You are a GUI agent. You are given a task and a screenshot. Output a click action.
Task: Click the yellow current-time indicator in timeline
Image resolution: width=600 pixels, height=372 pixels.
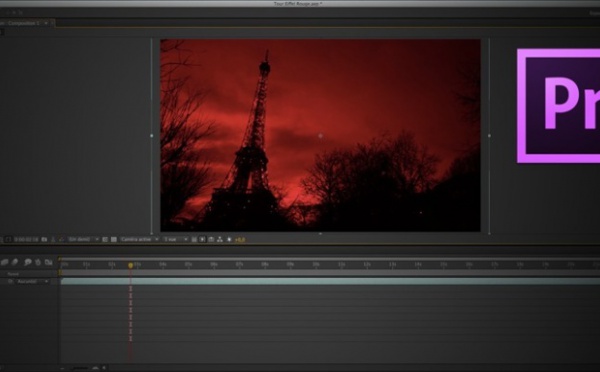point(130,265)
